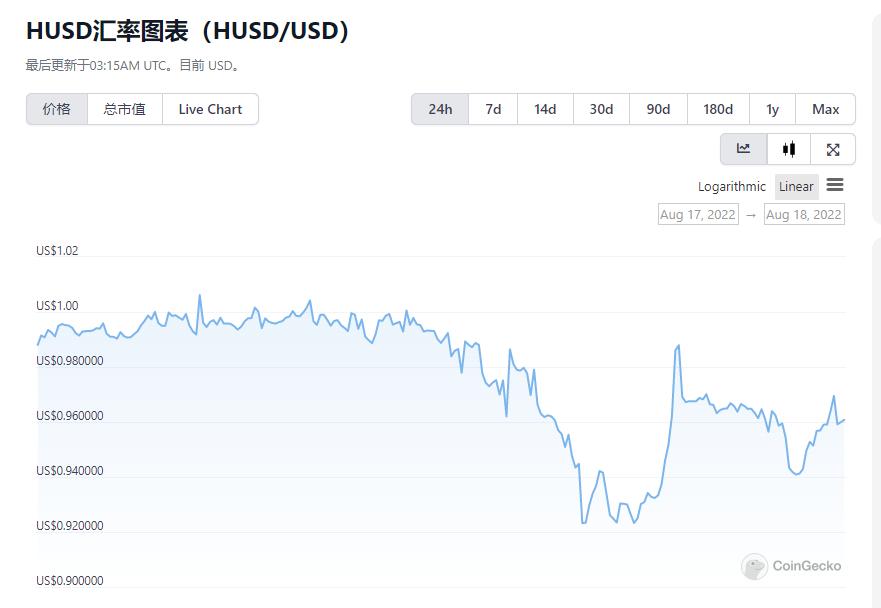The width and height of the screenshot is (881, 608).
Task: Select the 价格 price tab
Action: click(x=55, y=109)
